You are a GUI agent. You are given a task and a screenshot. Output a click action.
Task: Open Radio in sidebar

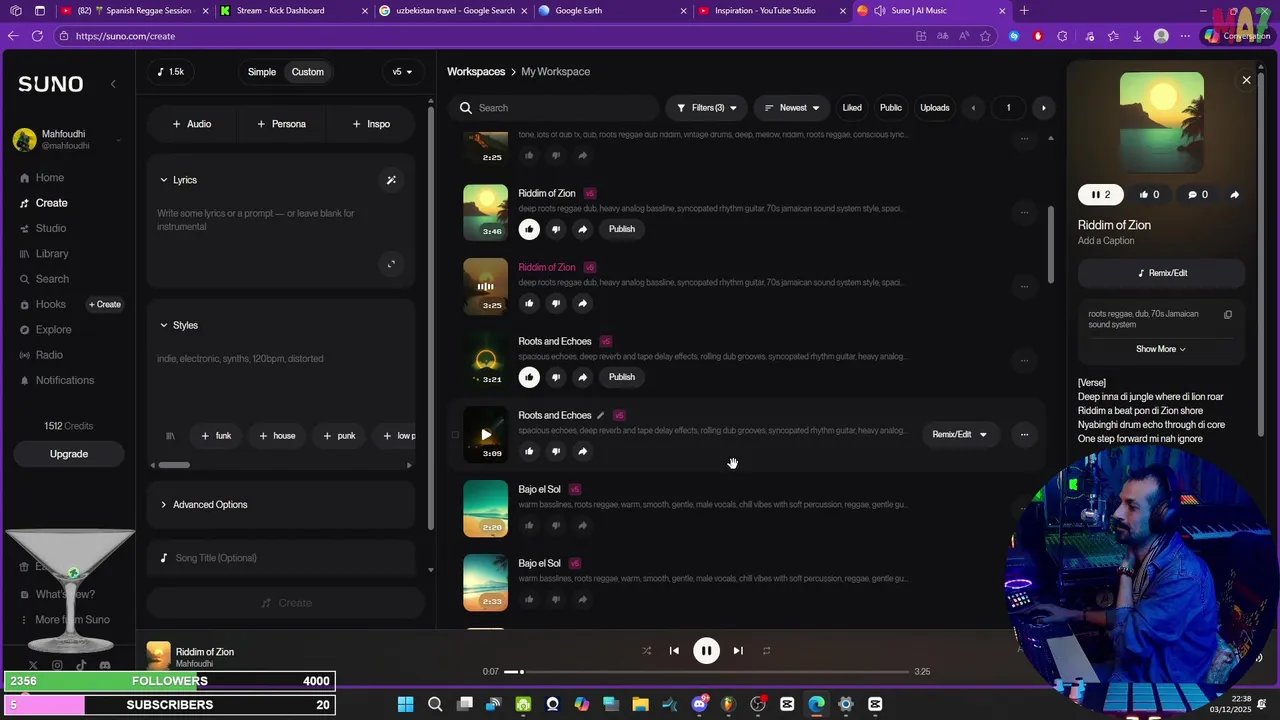pyautogui.click(x=49, y=355)
